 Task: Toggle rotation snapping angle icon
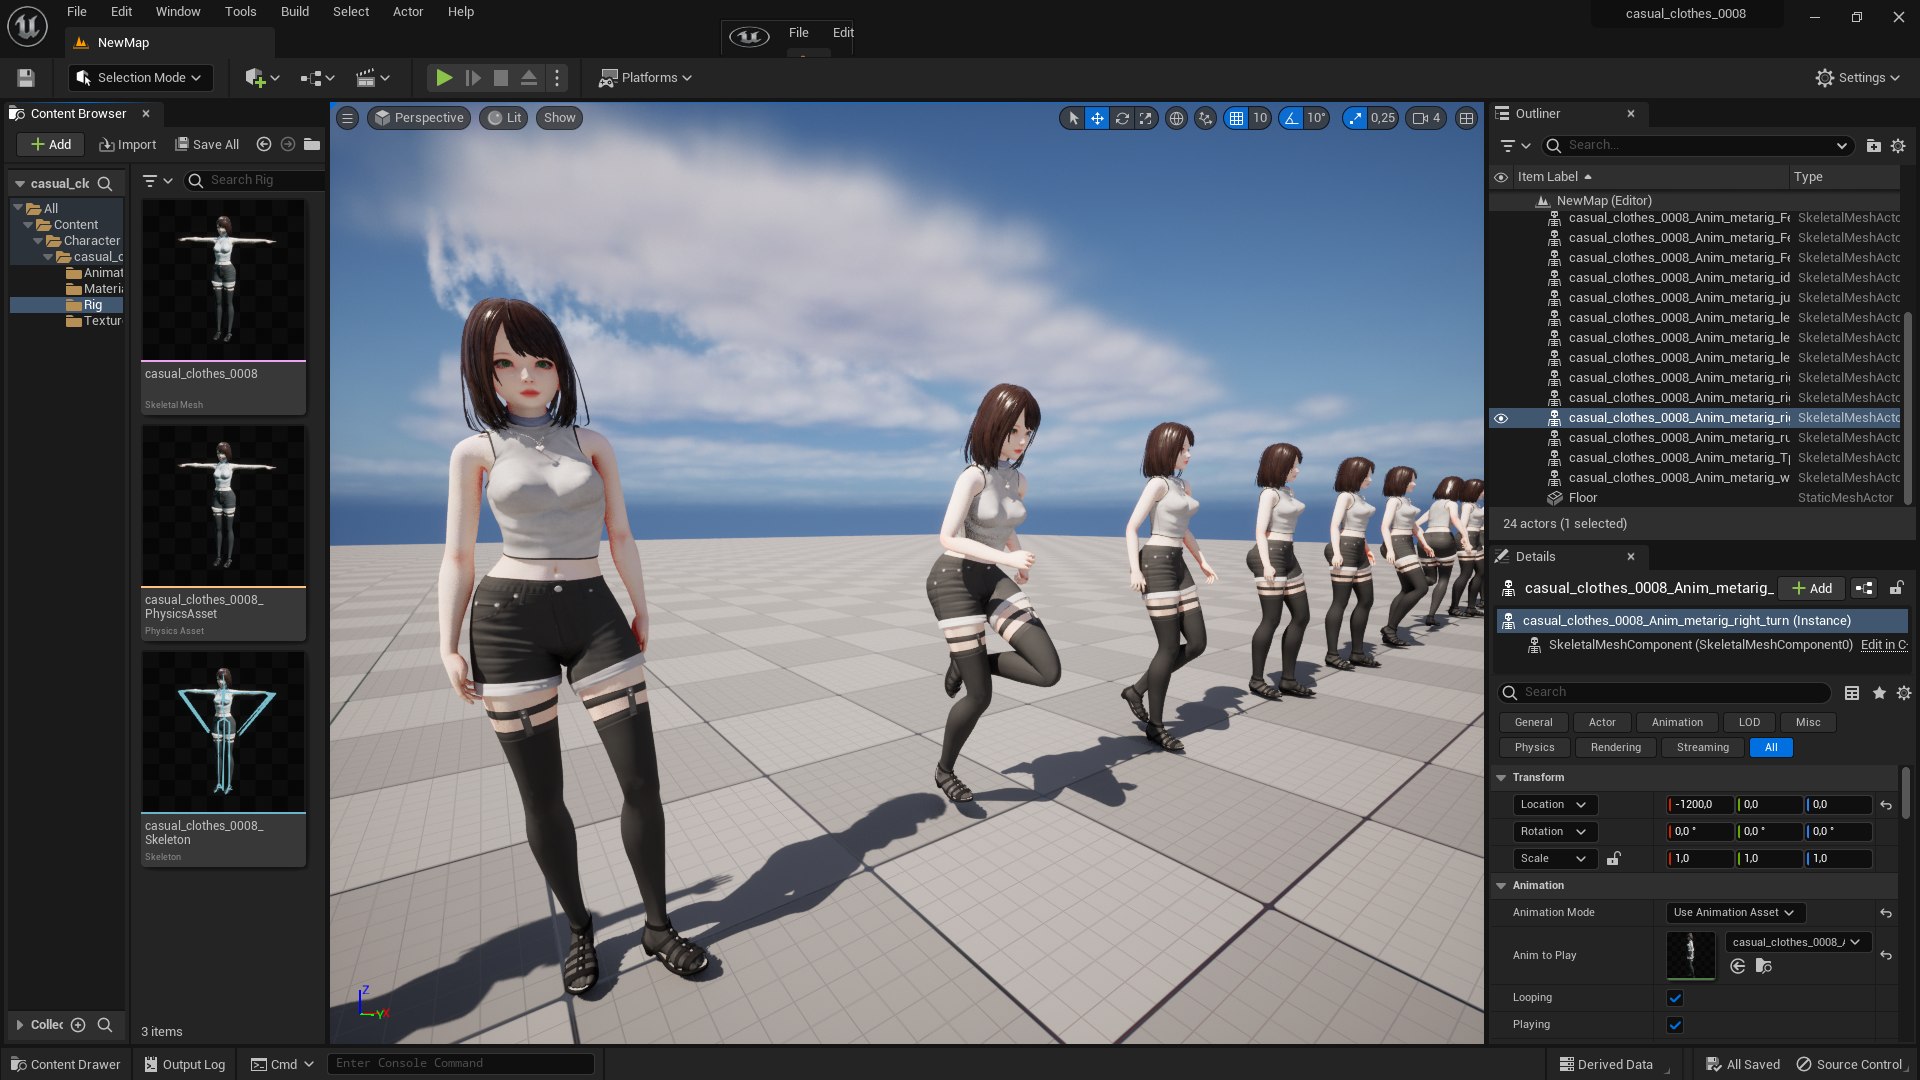click(x=1291, y=118)
